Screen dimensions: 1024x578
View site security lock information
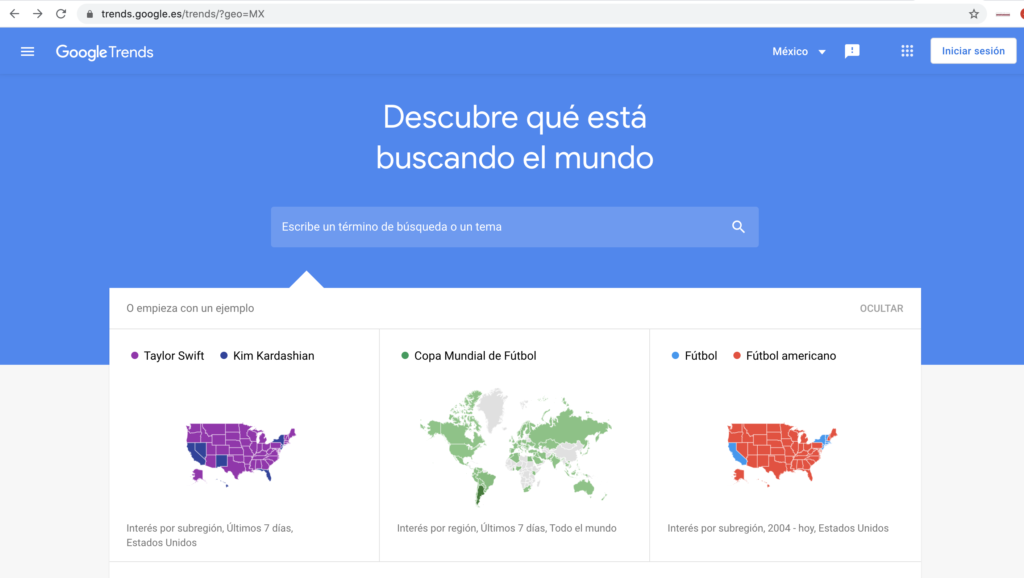coord(89,14)
